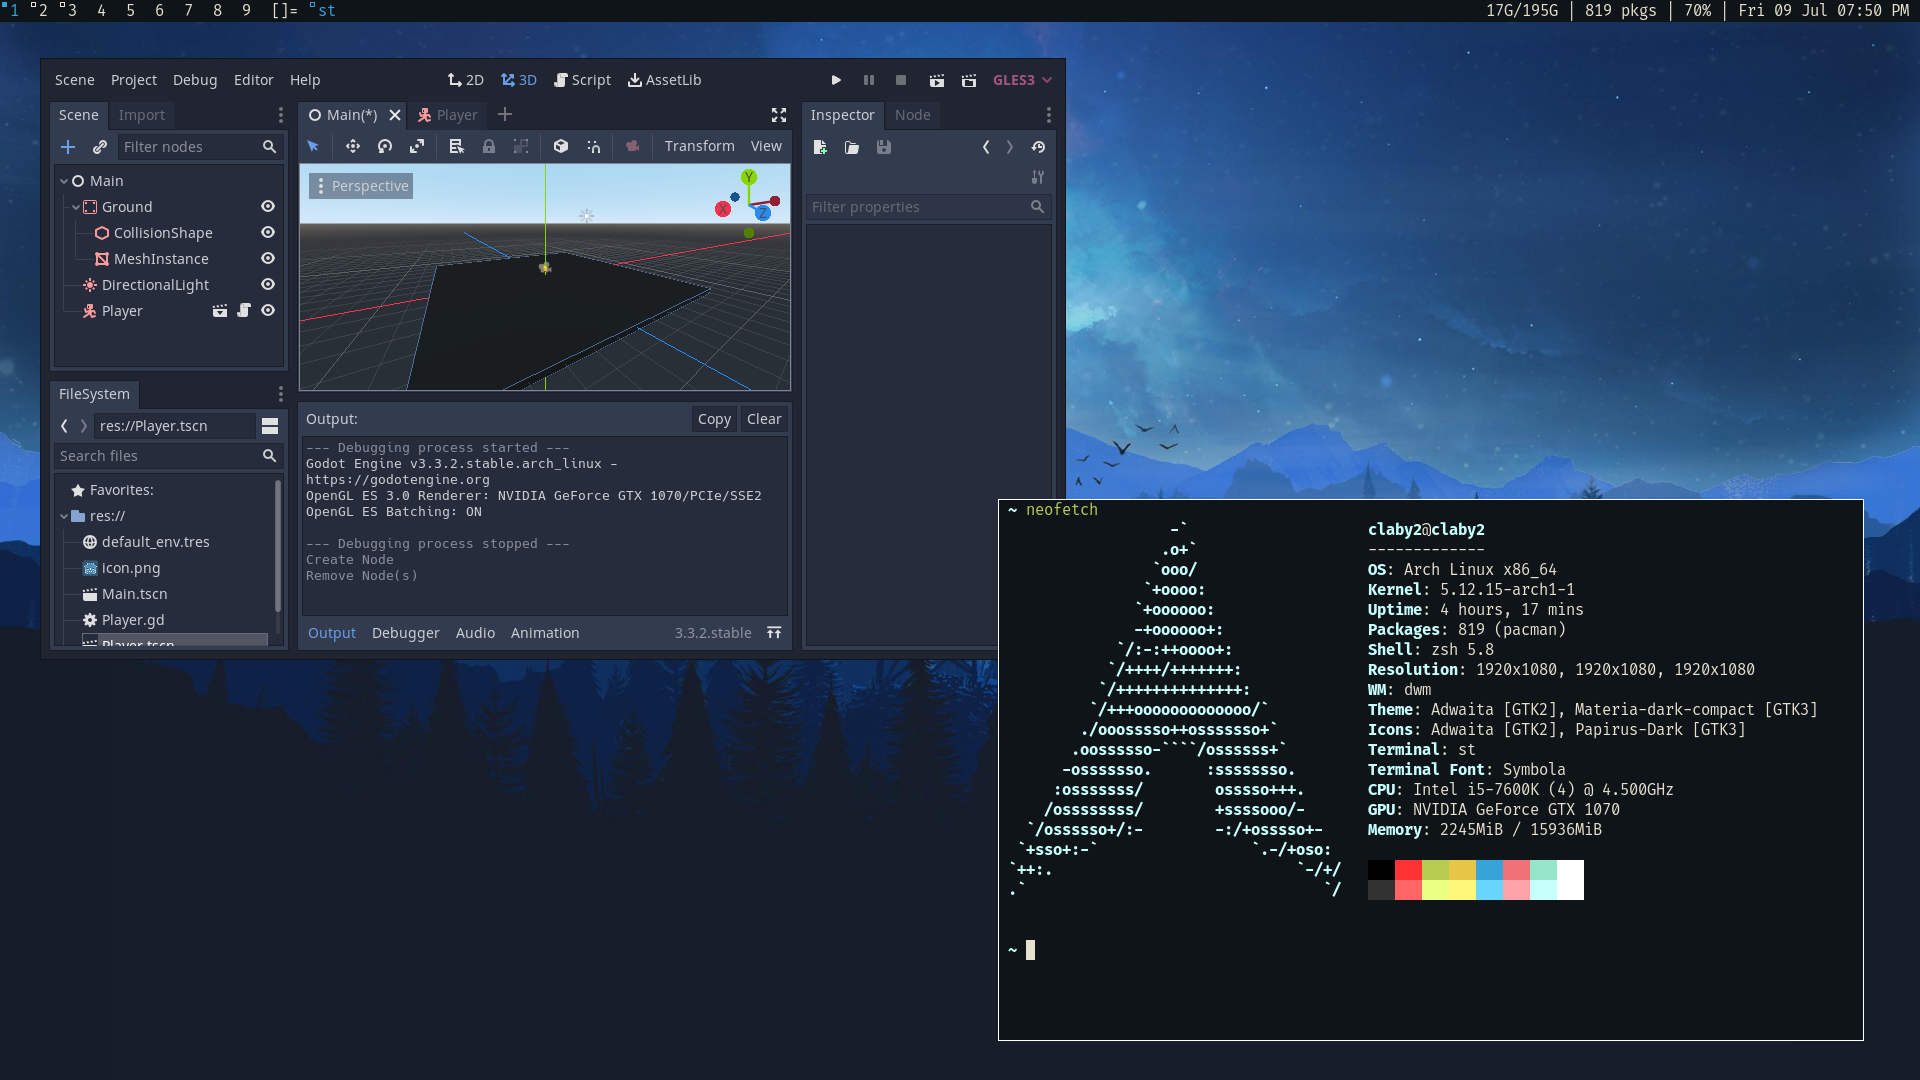
Task: Toggle distraction free mode
Action: tap(779, 115)
